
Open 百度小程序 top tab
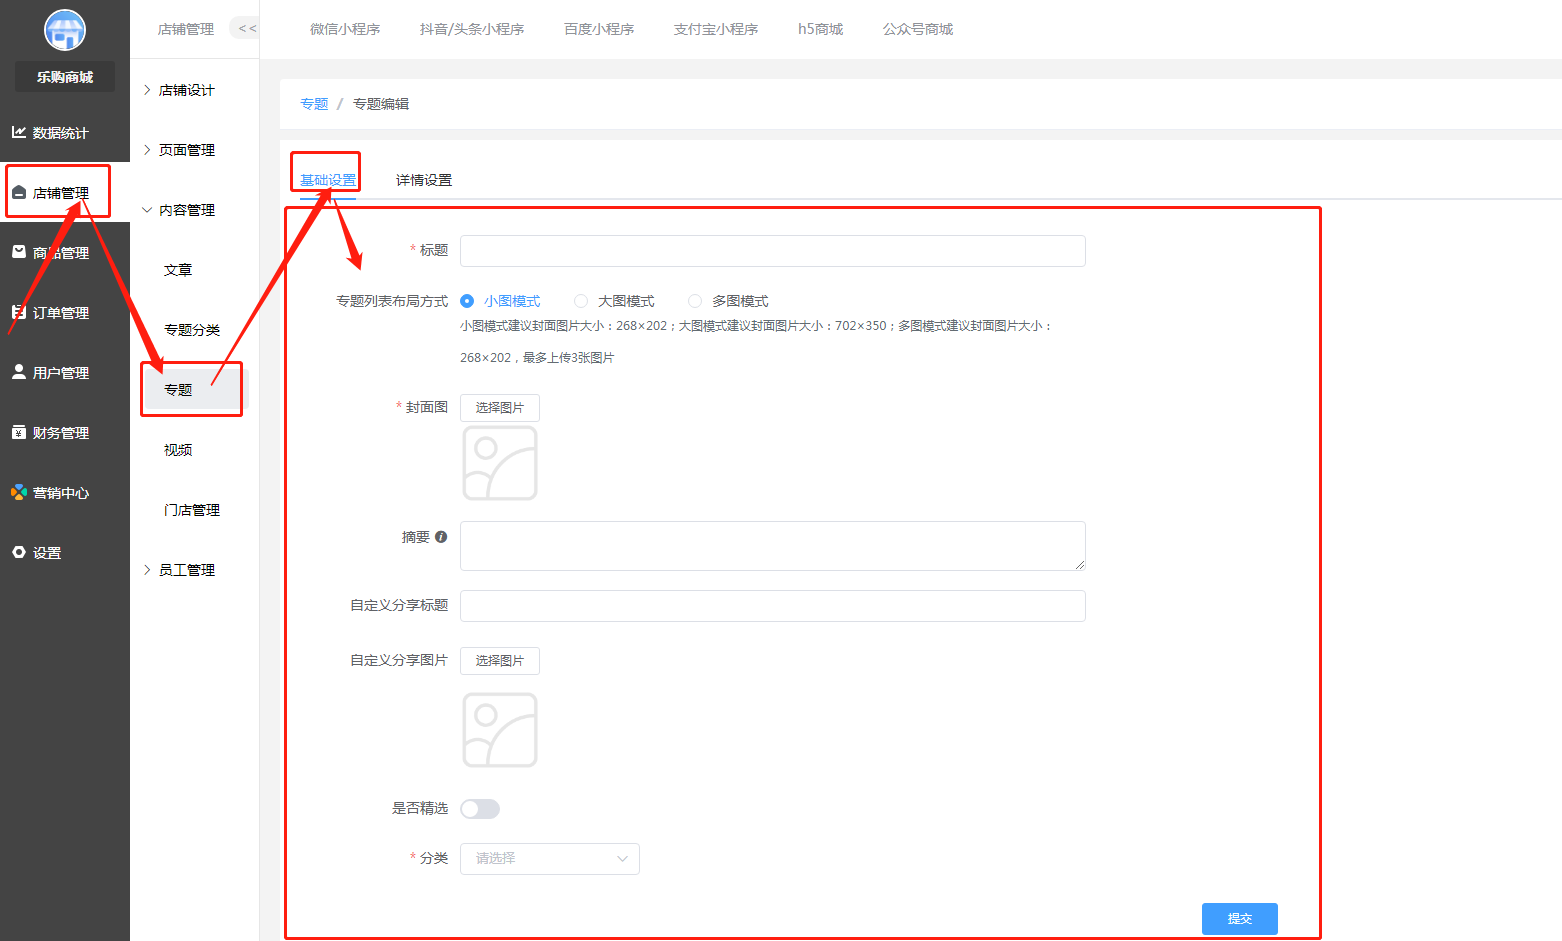599,29
